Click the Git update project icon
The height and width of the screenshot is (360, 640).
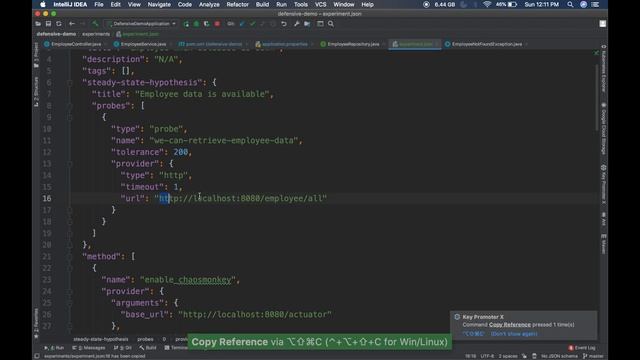point(242,24)
